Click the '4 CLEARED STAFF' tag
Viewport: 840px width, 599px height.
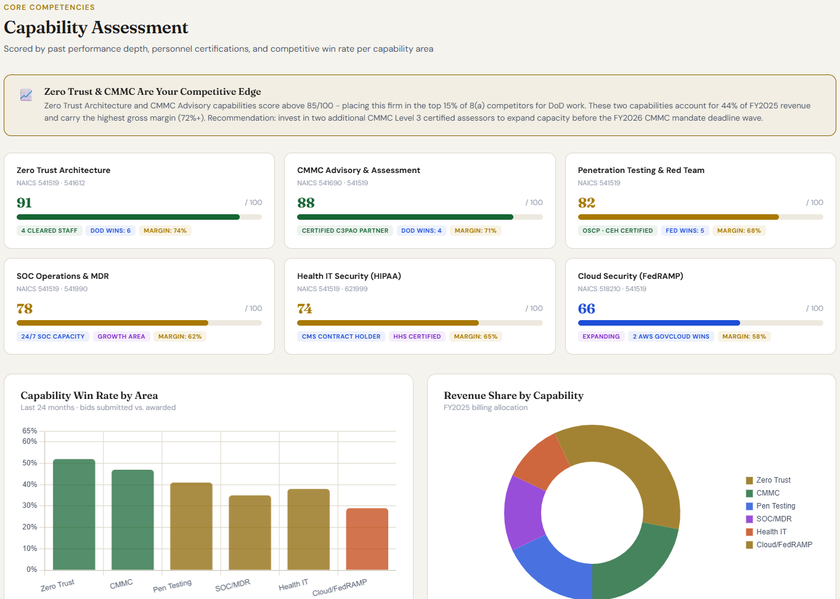tap(49, 230)
